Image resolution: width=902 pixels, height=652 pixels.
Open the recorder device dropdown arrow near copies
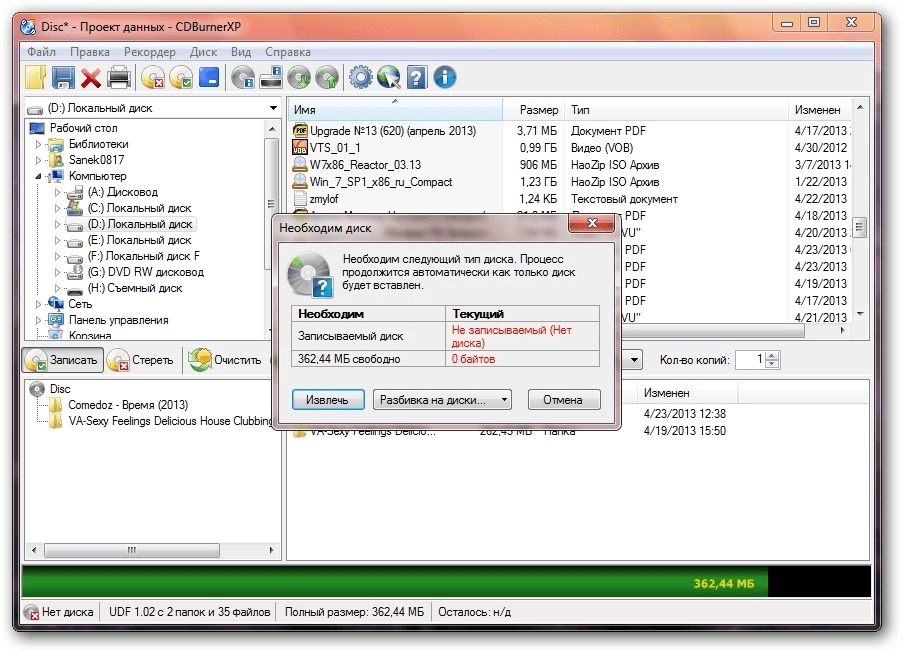[x=633, y=360]
